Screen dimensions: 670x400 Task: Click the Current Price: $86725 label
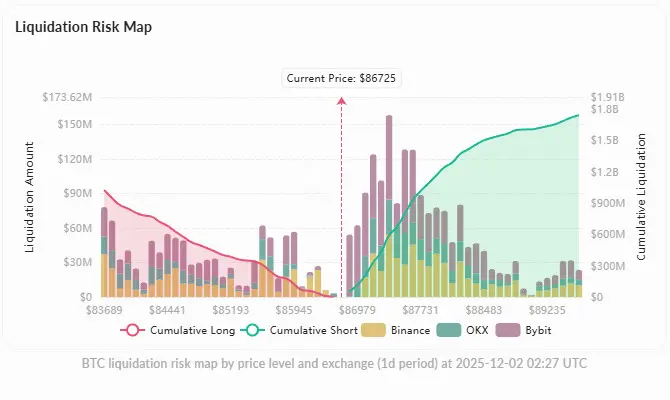click(x=343, y=78)
